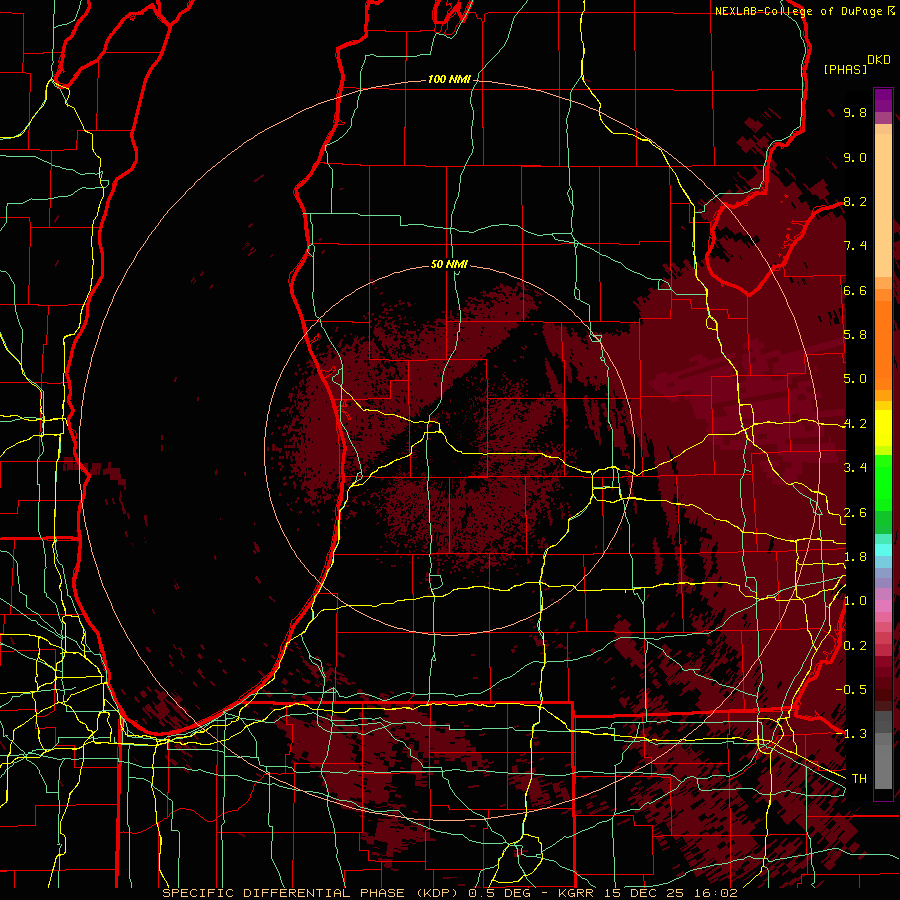Select the 2.6 scale value

855,513
